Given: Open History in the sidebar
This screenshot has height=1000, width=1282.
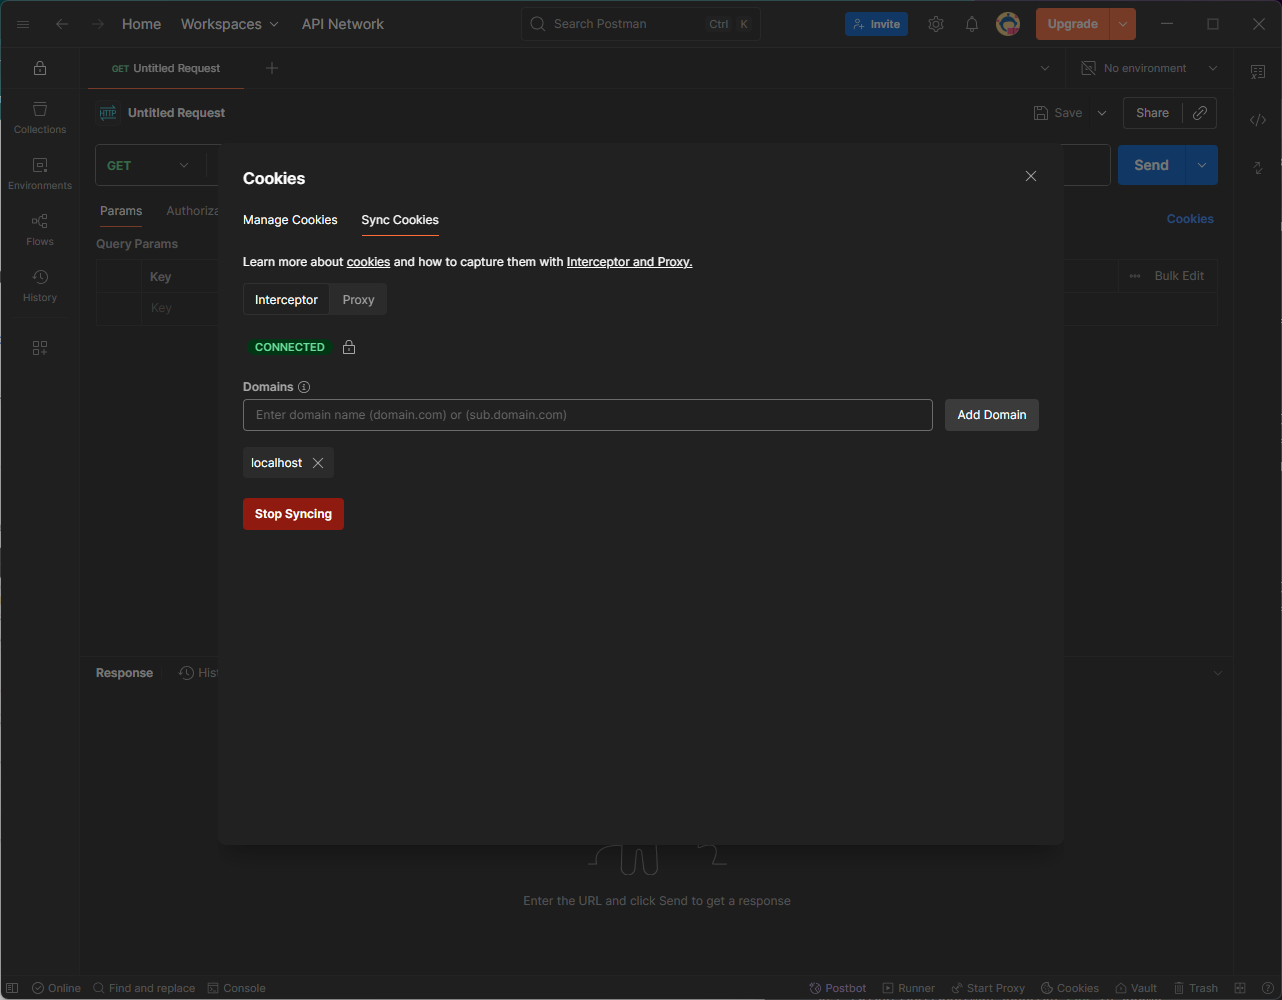Looking at the screenshot, I should point(40,285).
